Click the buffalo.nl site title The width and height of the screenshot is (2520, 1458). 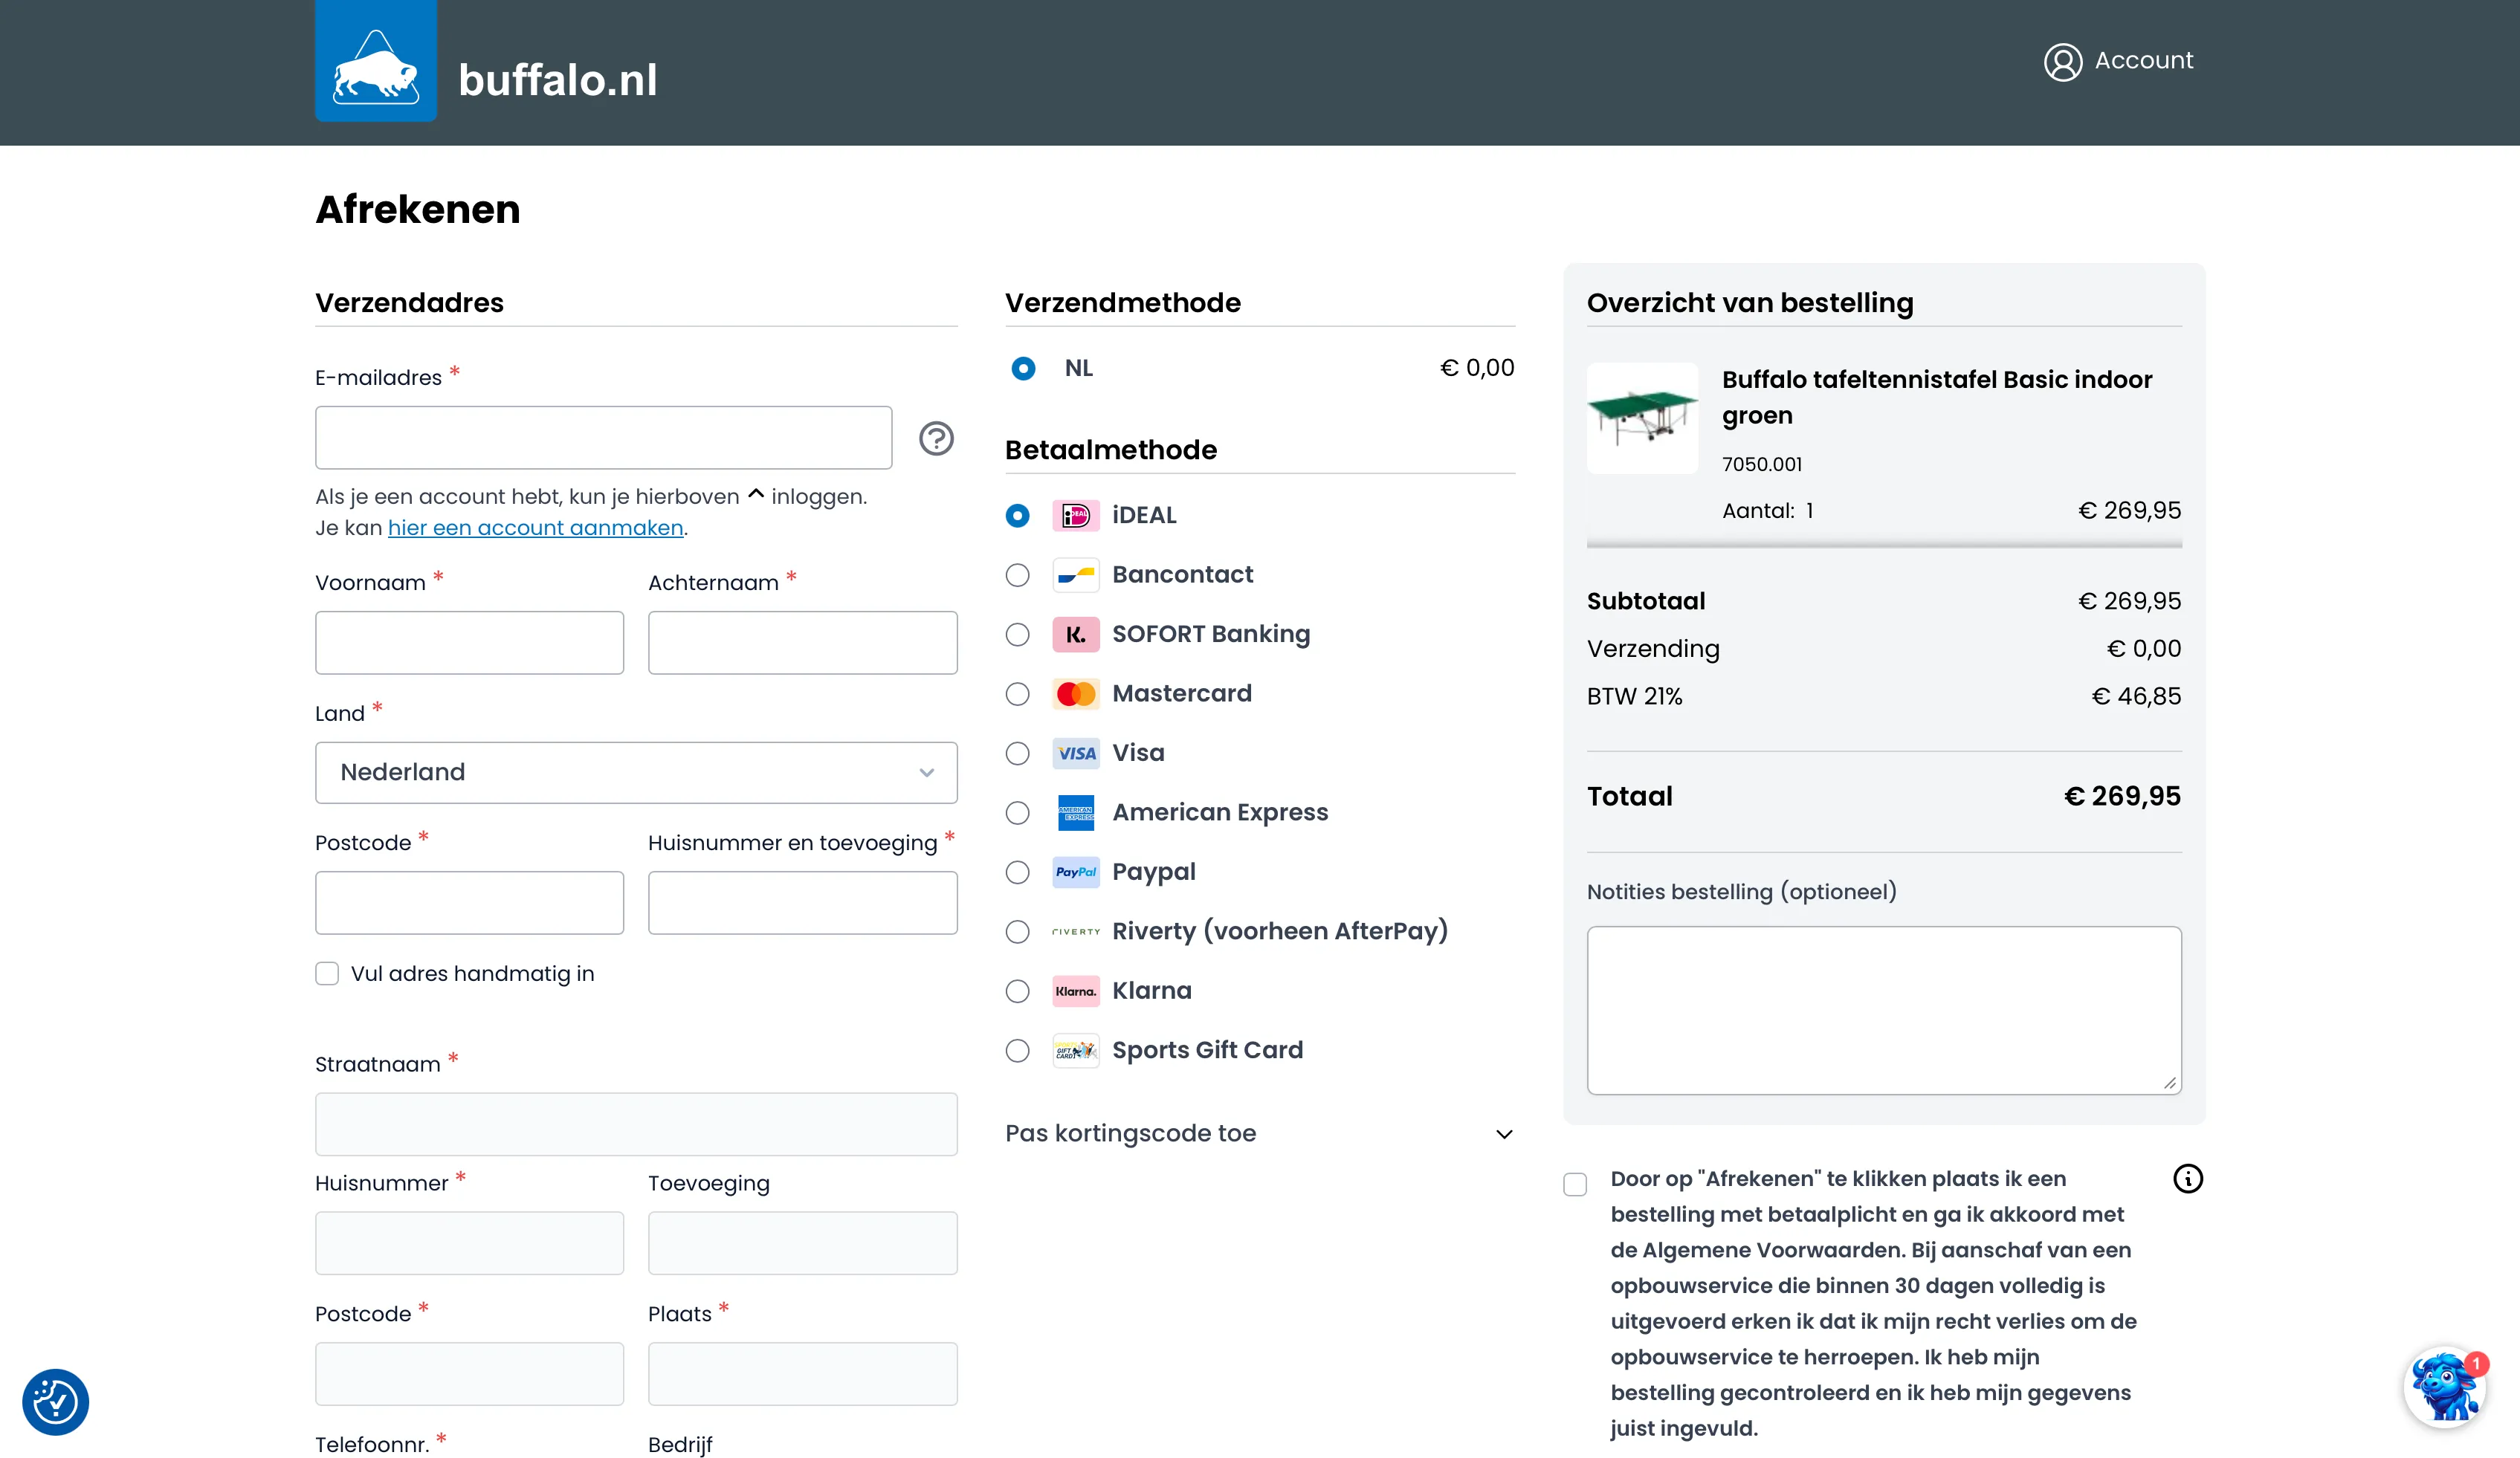pos(557,80)
